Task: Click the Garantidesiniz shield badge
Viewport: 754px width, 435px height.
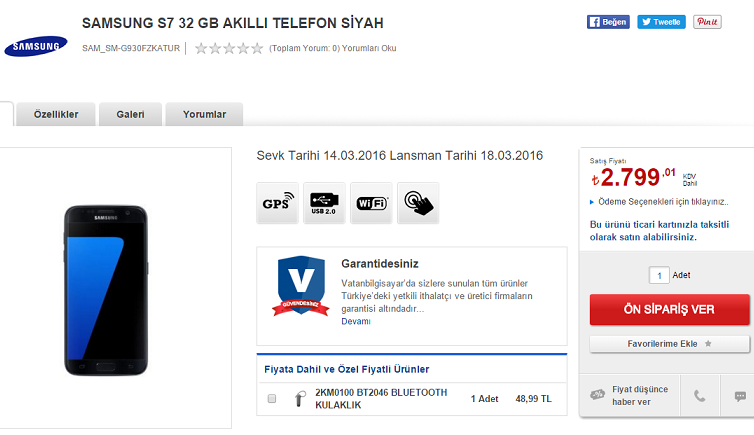Action: click(x=301, y=286)
